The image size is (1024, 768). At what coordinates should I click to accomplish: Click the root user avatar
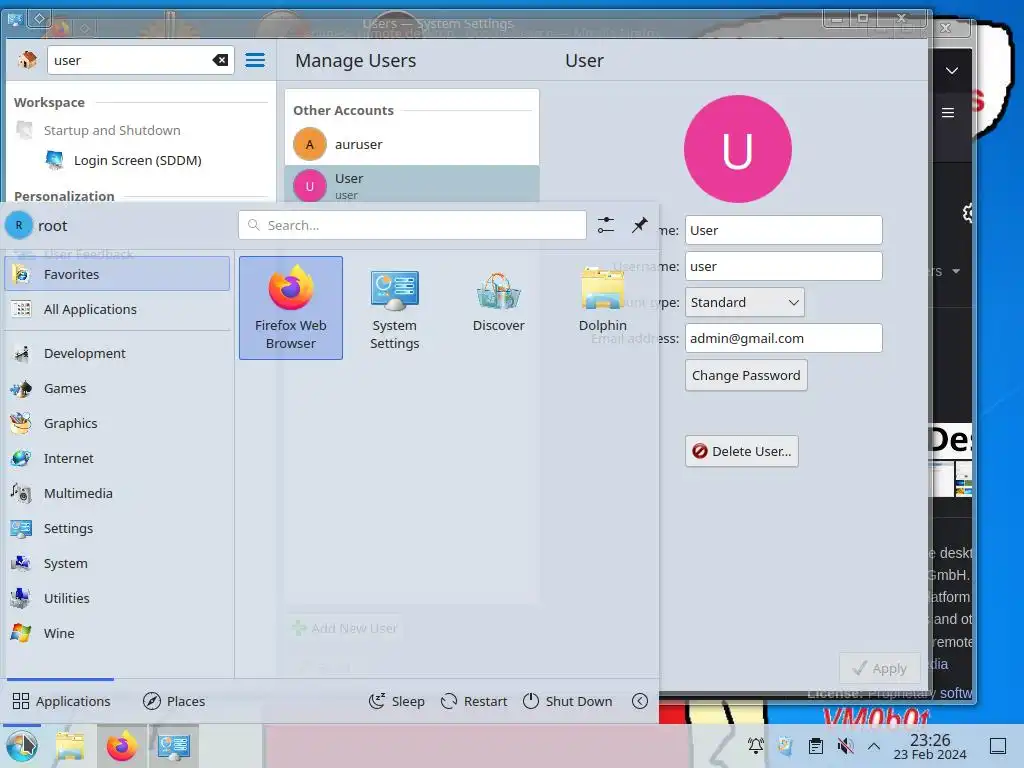pyautogui.click(x=19, y=225)
